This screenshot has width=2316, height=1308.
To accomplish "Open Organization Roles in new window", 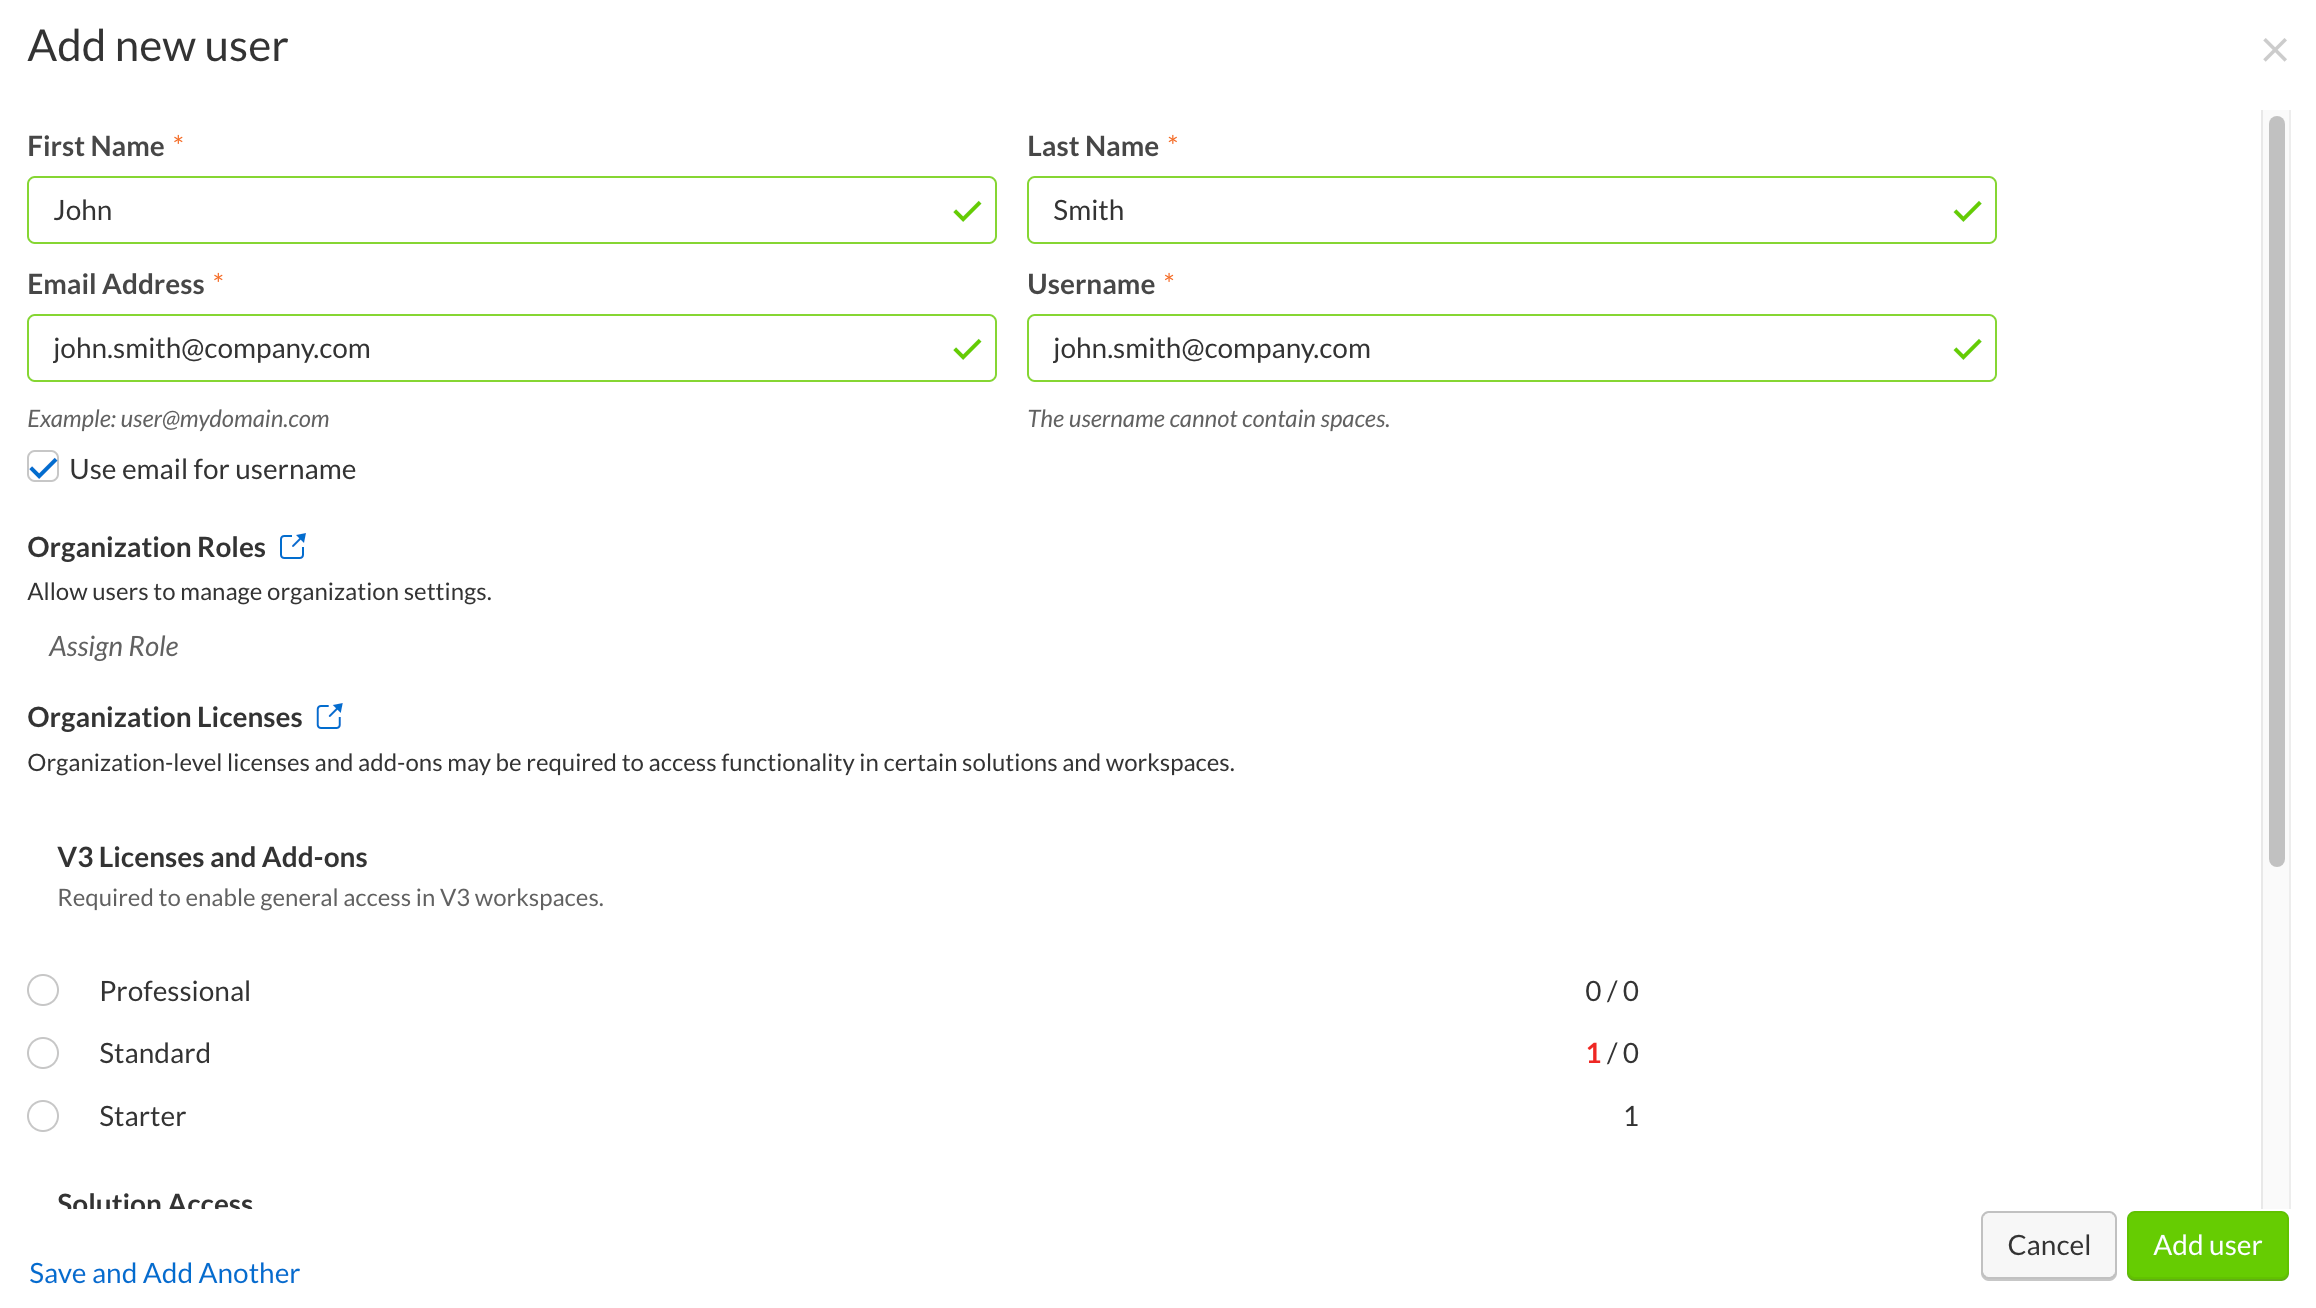I will (x=294, y=545).
